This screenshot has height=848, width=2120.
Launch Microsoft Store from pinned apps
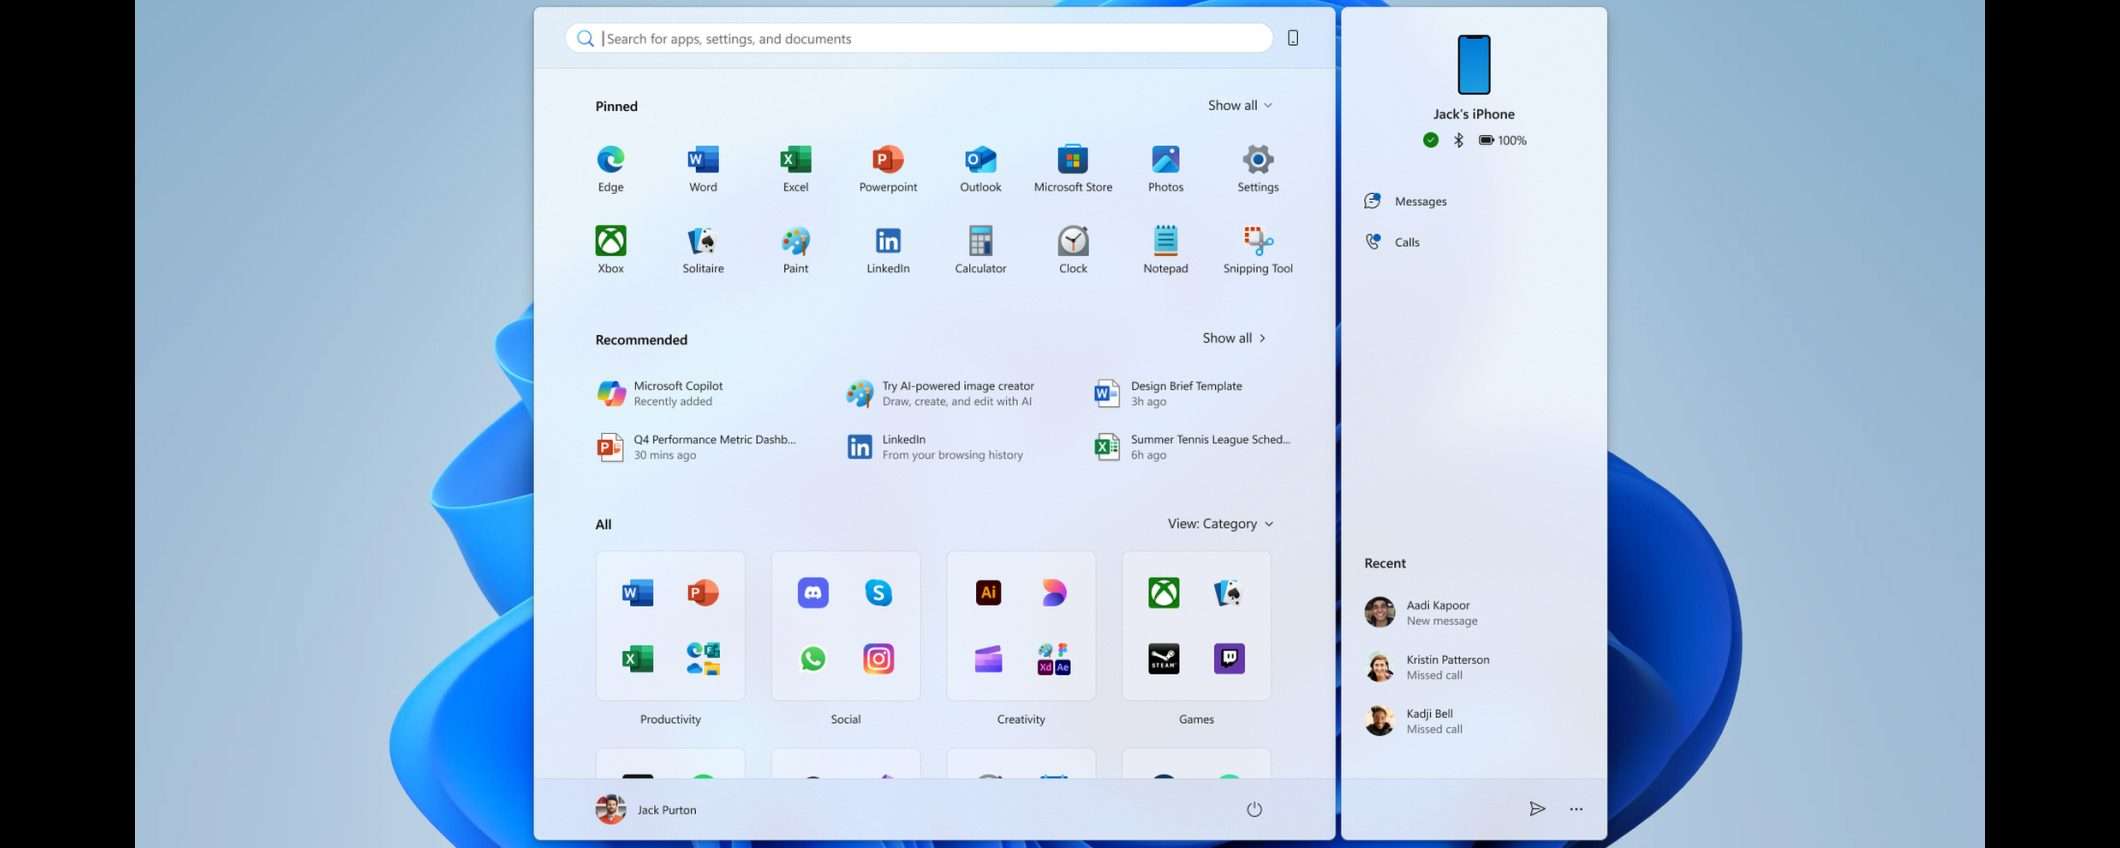coord(1072,168)
